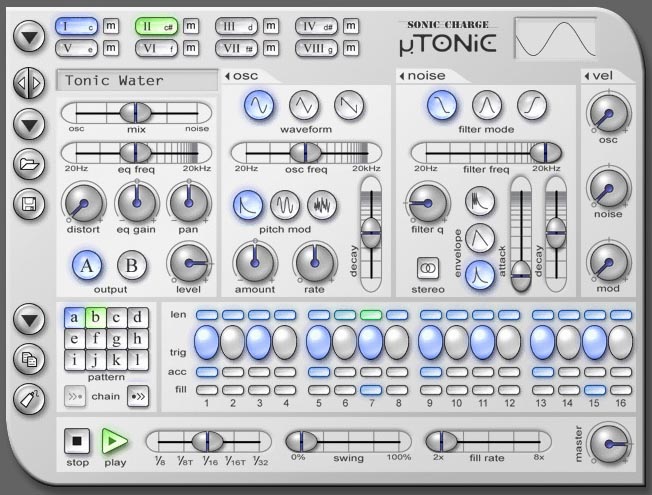Viewport: 652px width, 495px height.
Task: Select decaying pitch mod mode
Action: click(248, 205)
